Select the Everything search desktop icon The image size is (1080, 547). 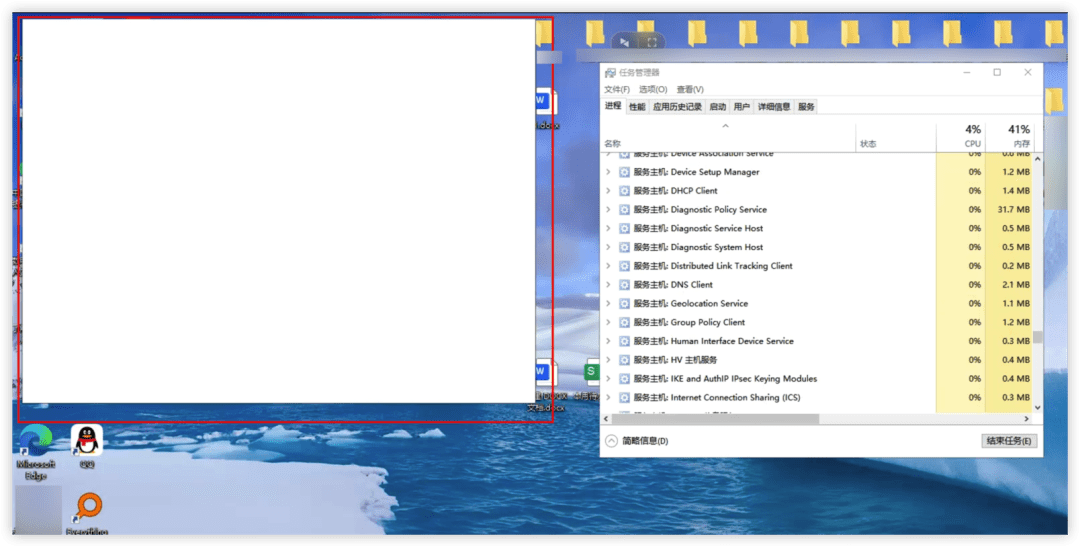(x=87, y=513)
